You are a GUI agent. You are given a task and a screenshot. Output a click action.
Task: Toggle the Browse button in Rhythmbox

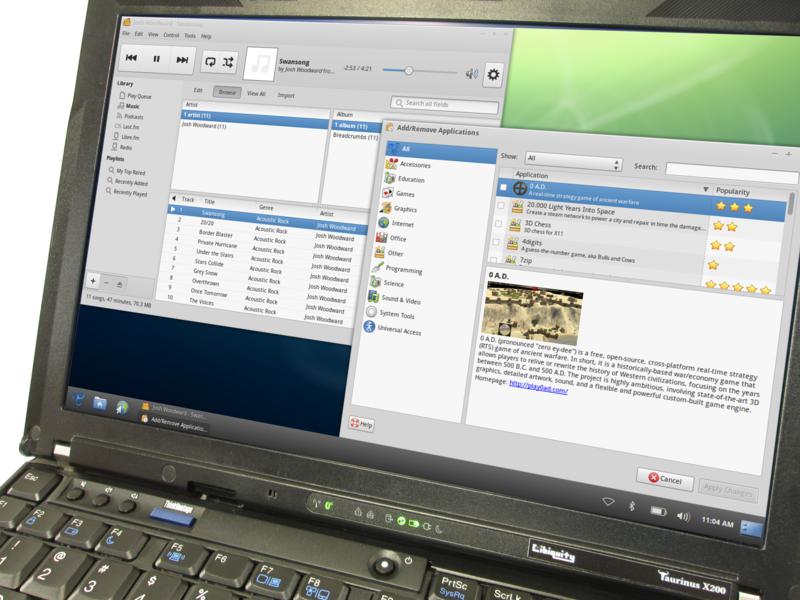[x=227, y=92]
